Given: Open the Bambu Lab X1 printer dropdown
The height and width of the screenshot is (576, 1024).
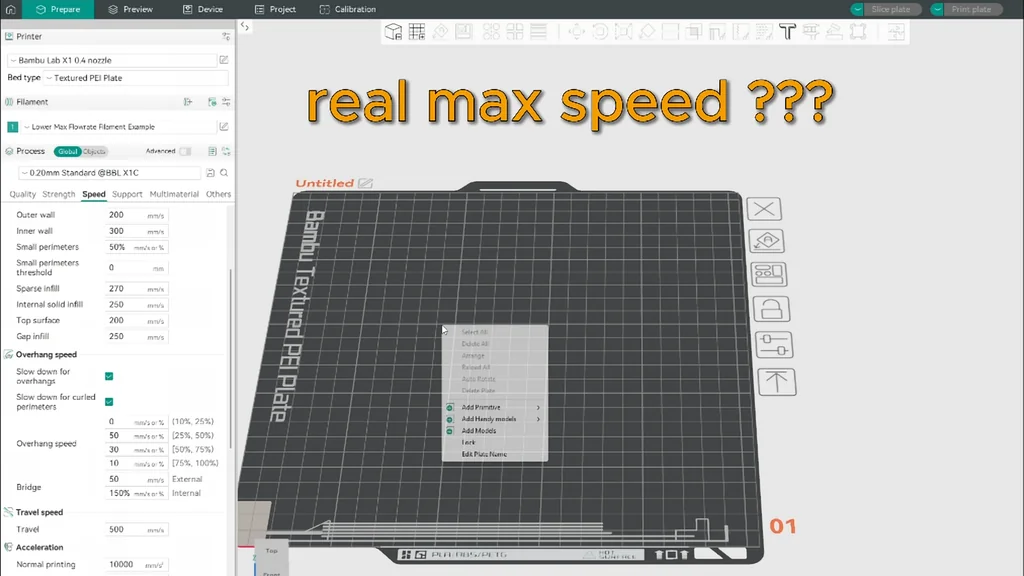Looking at the screenshot, I should click(112, 60).
